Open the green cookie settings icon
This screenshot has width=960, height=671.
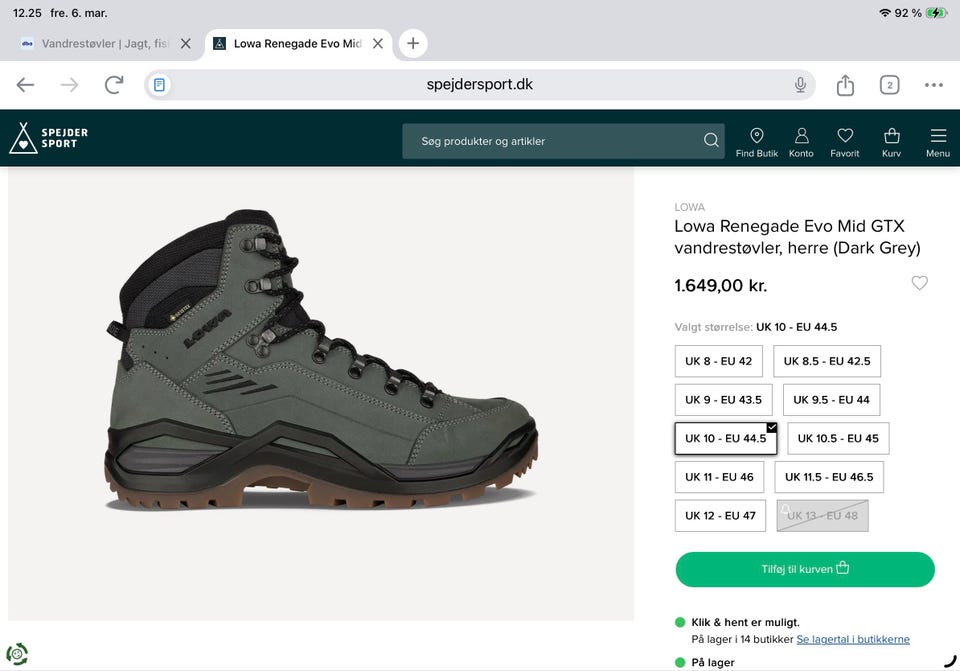(x=17, y=654)
